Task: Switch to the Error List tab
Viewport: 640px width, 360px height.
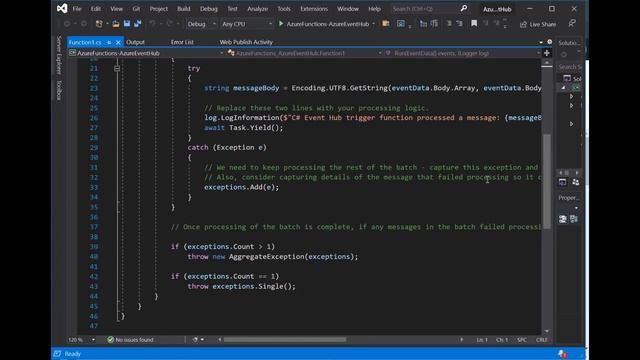Action: tap(182, 42)
